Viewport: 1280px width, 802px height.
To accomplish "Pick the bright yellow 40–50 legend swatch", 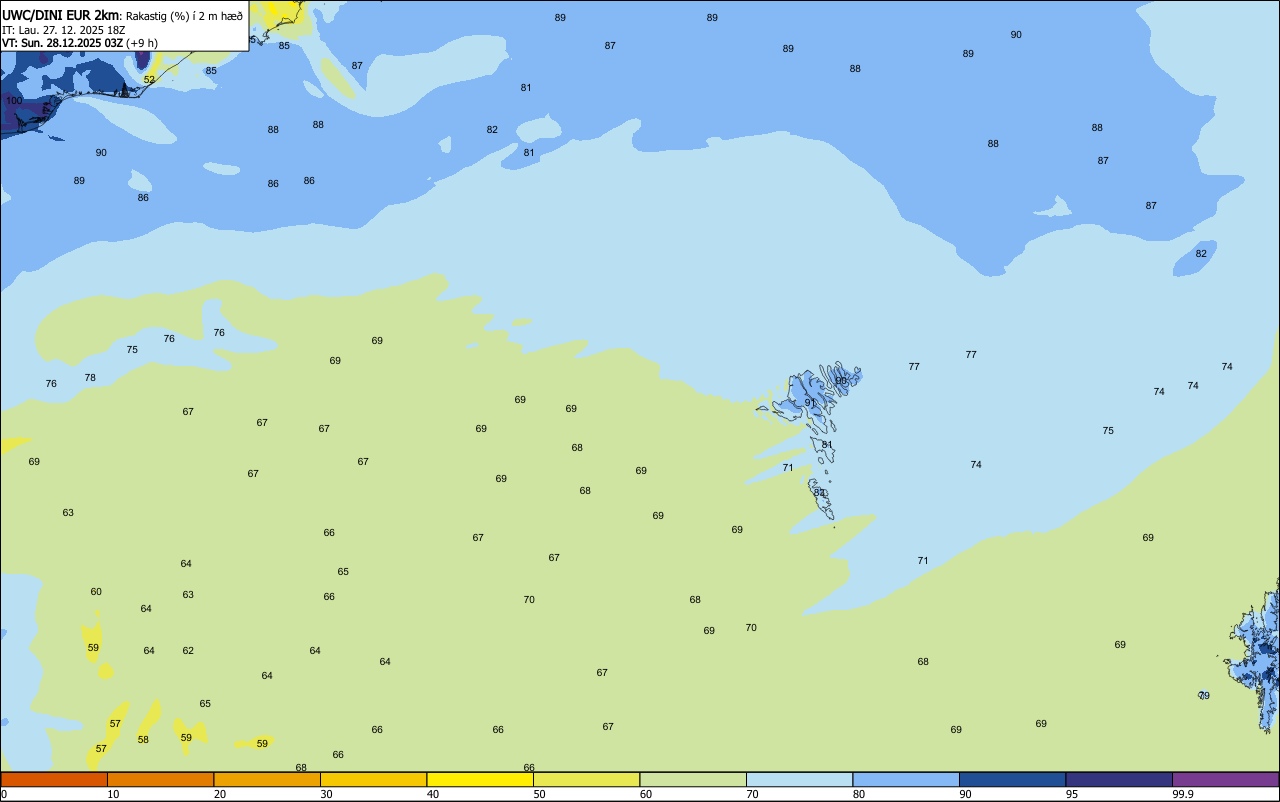I will [x=480, y=779].
